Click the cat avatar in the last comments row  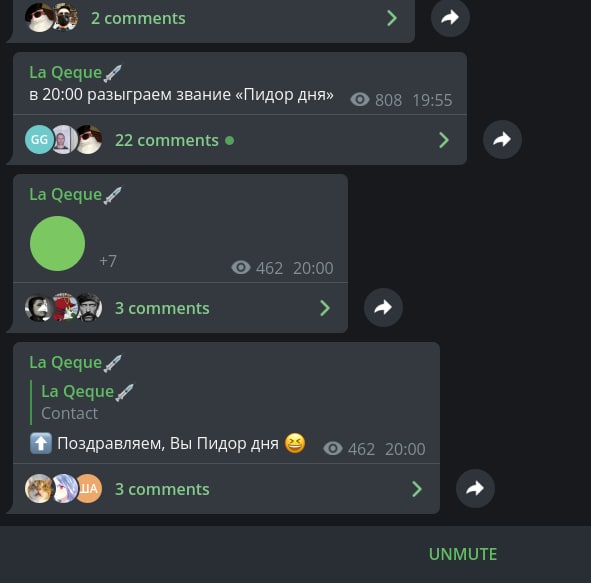click(x=38, y=488)
